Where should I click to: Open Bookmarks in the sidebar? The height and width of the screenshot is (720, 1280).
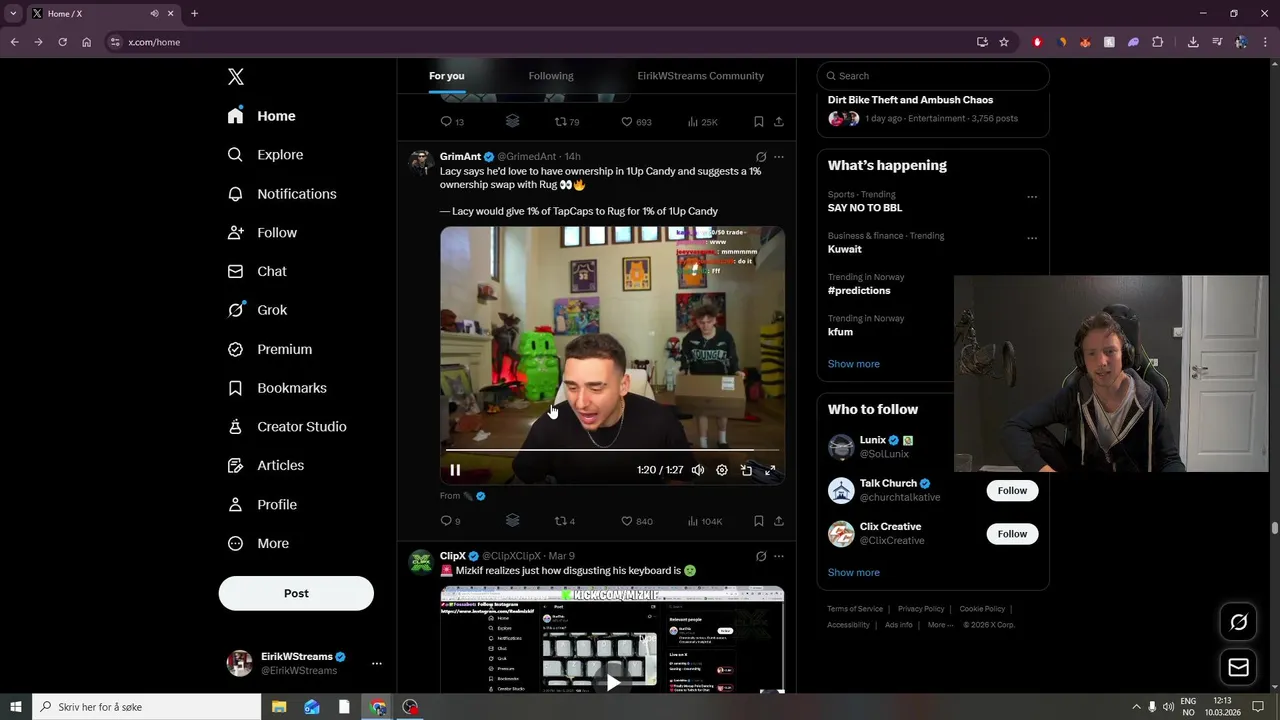pyautogui.click(x=278, y=388)
